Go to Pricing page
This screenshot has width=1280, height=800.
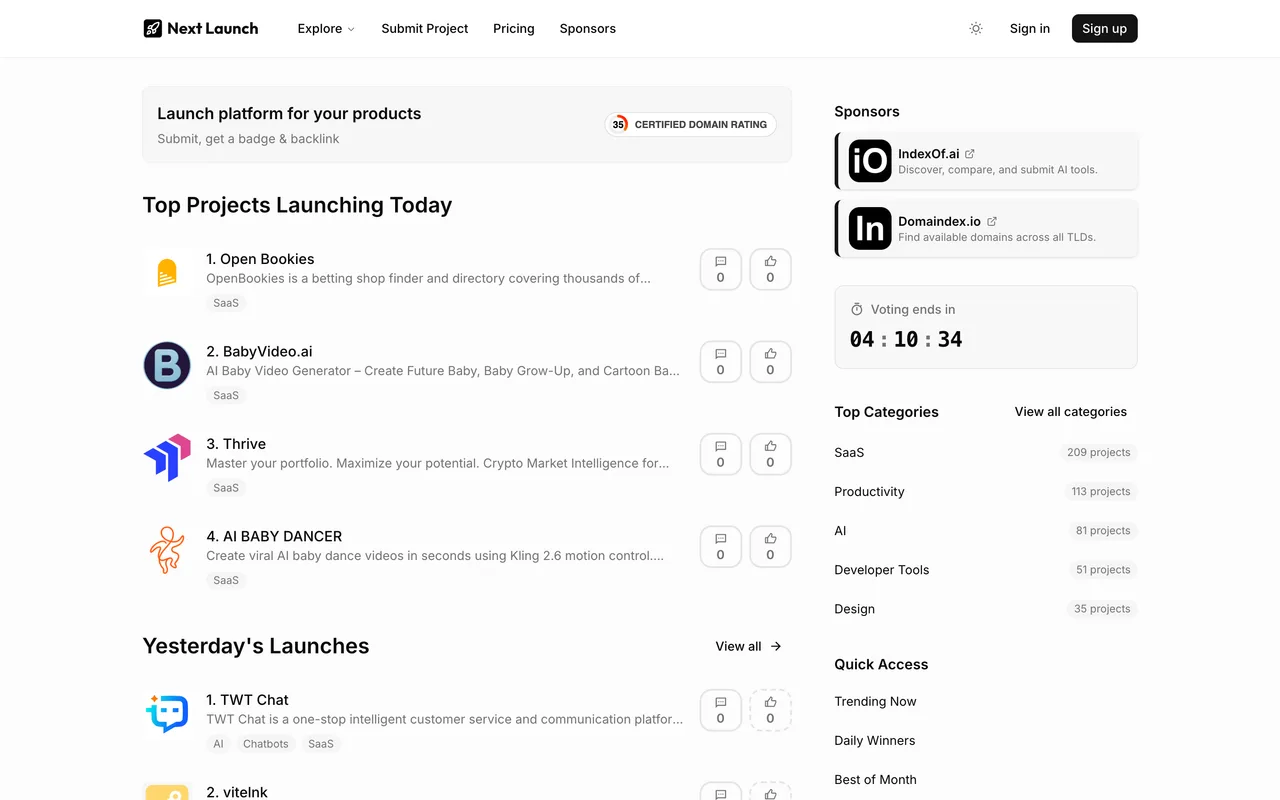pos(514,28)
